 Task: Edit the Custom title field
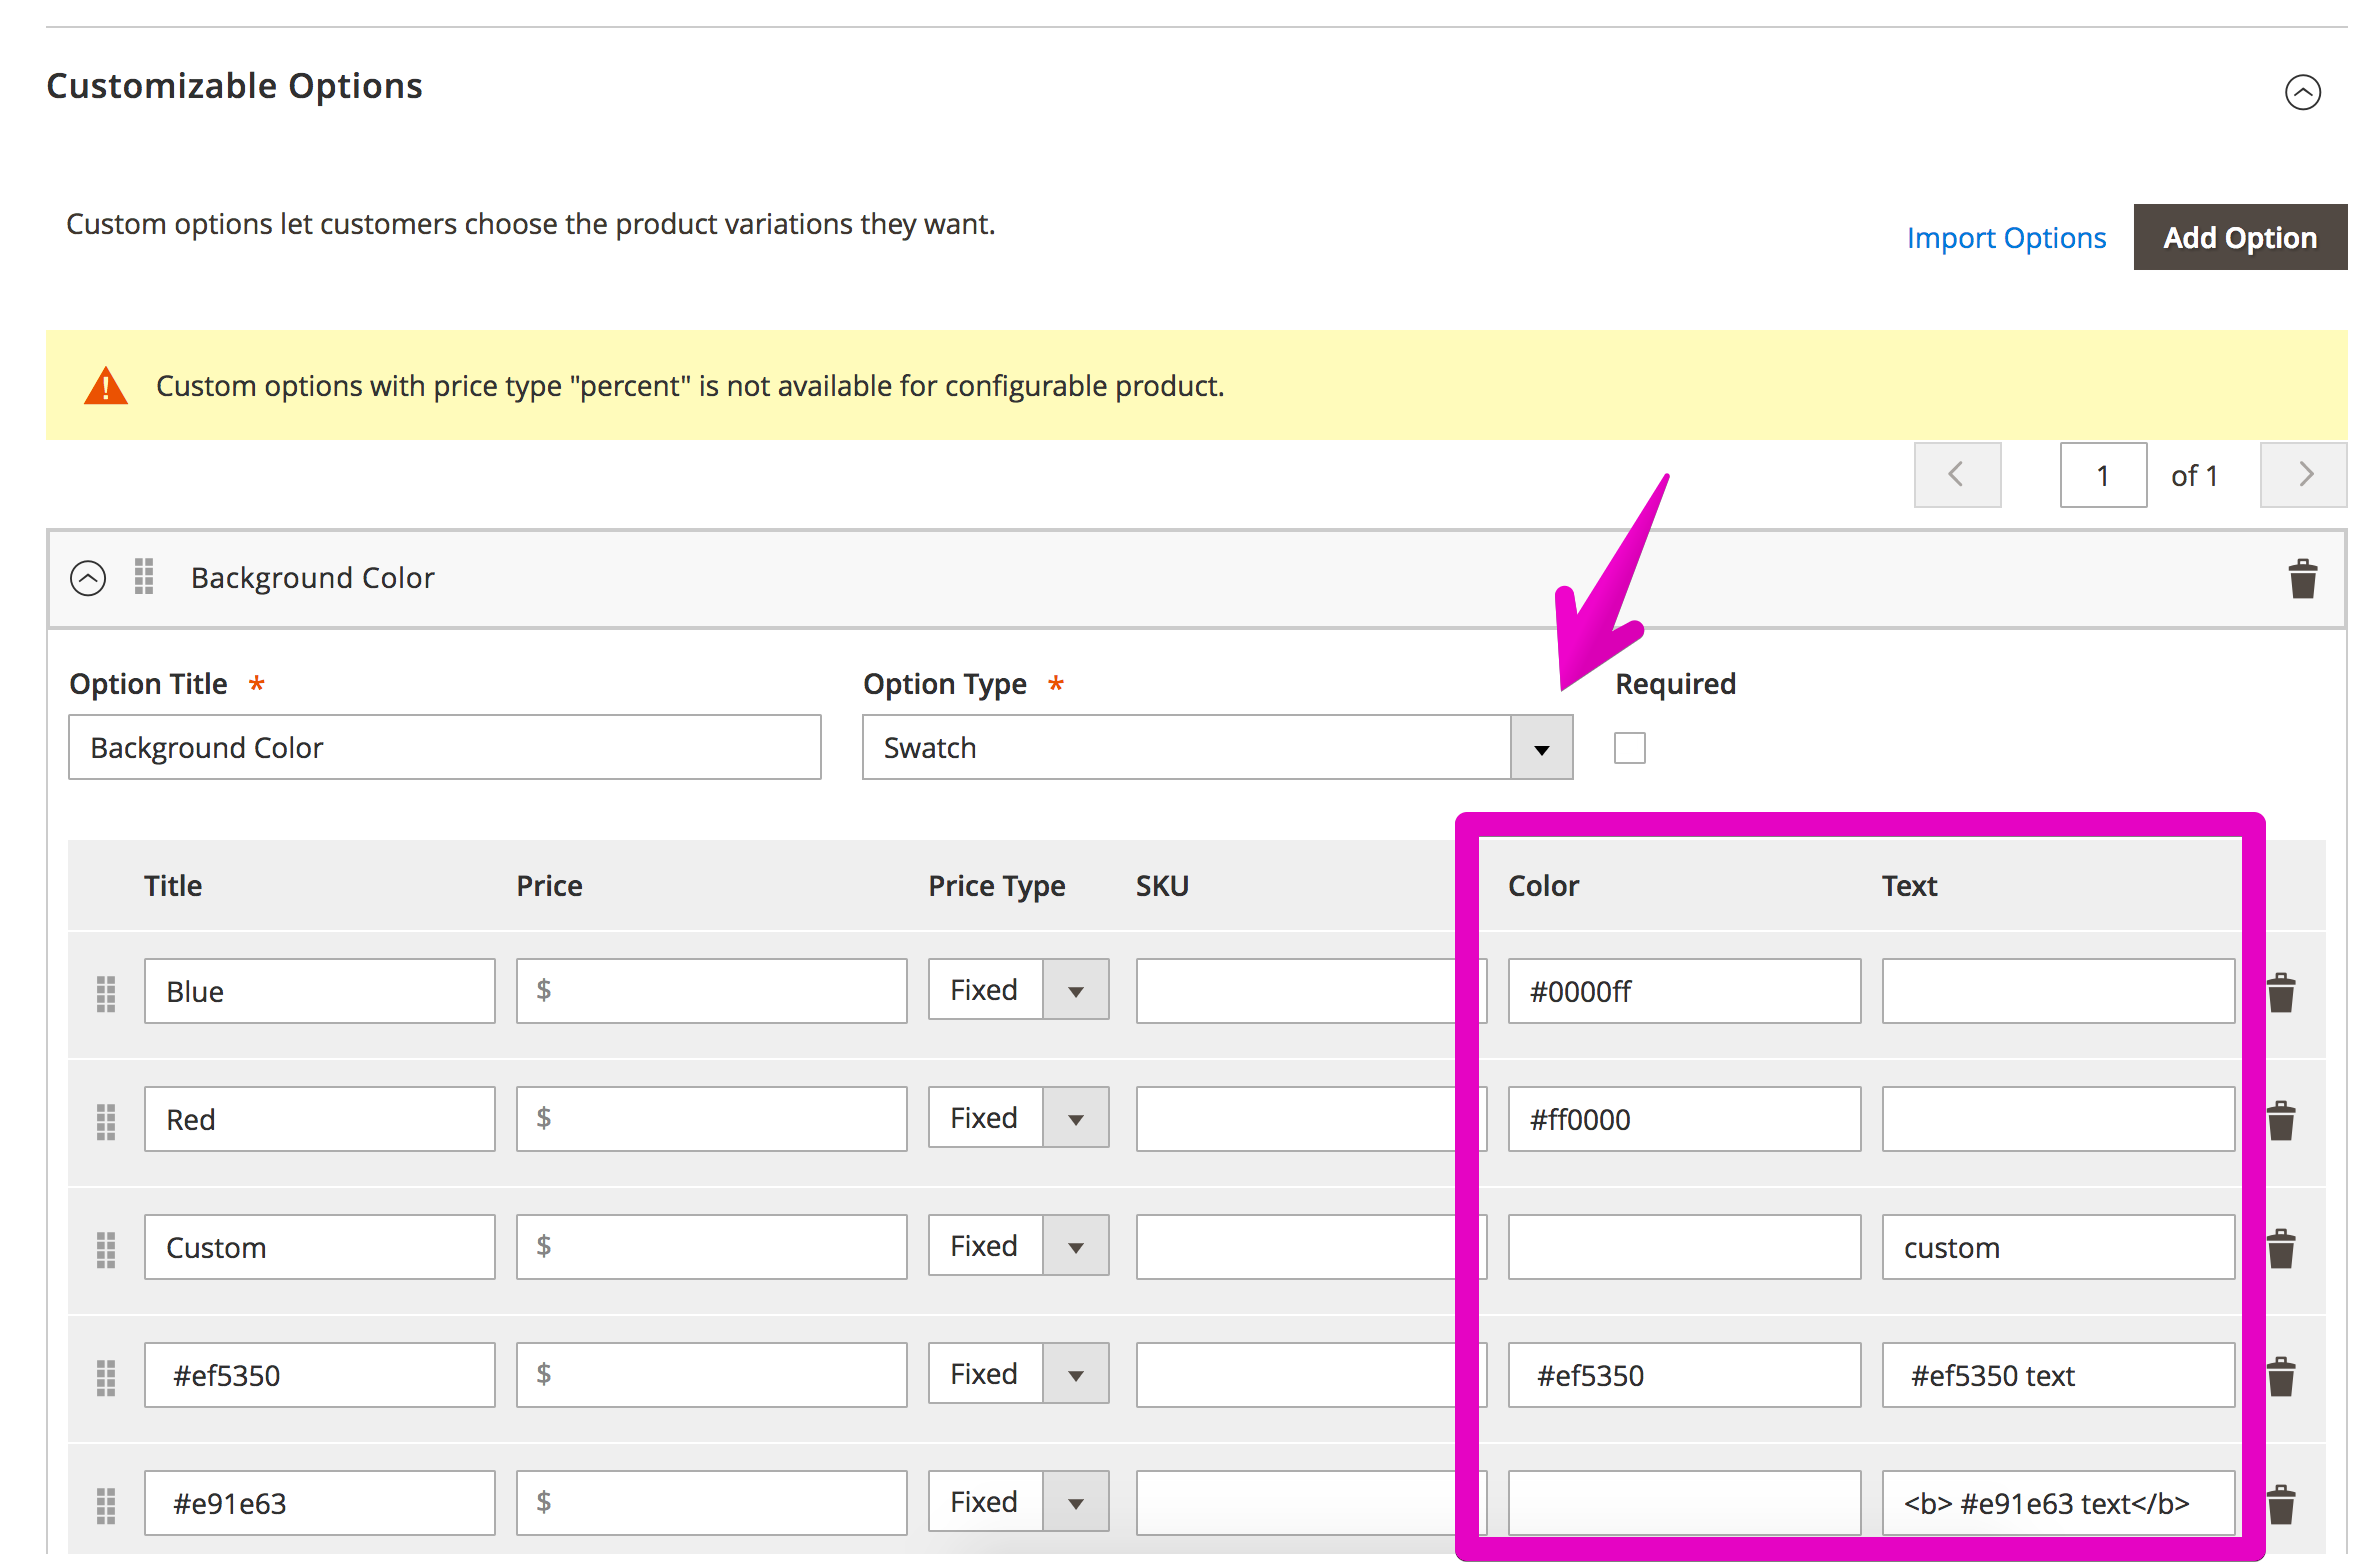pos(320,1247)
